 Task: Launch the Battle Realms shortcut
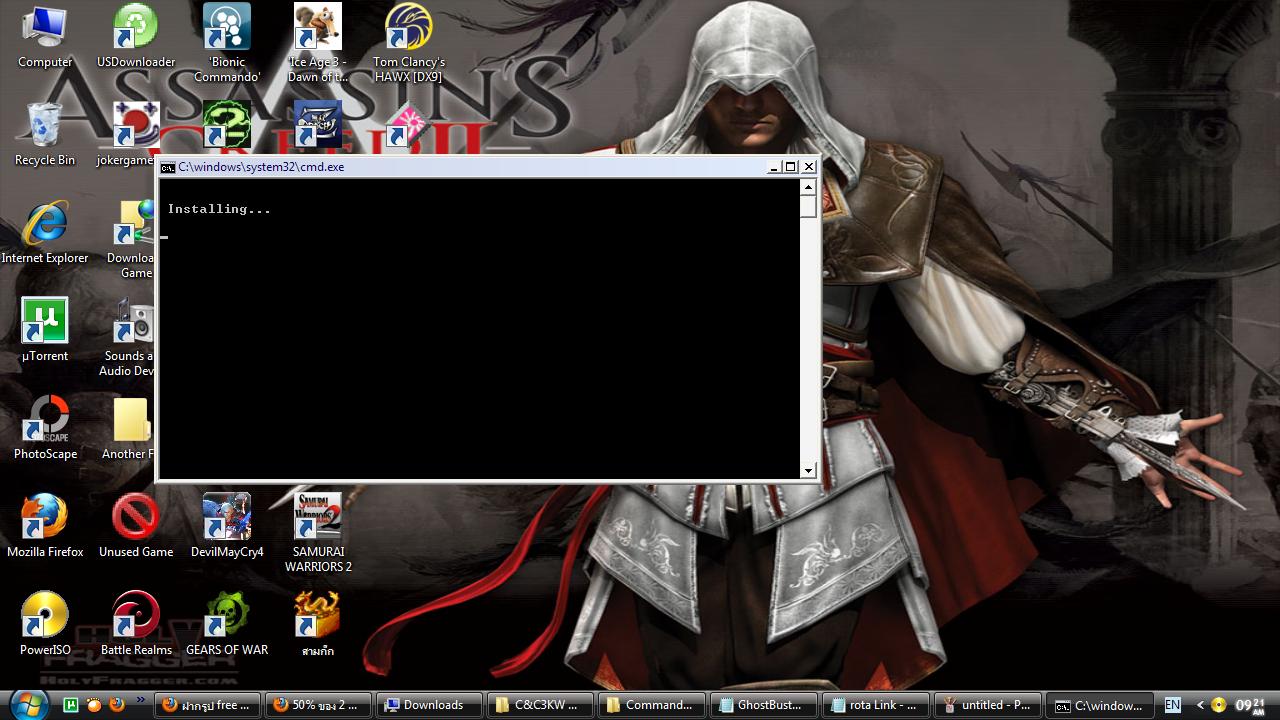[136, 625]
